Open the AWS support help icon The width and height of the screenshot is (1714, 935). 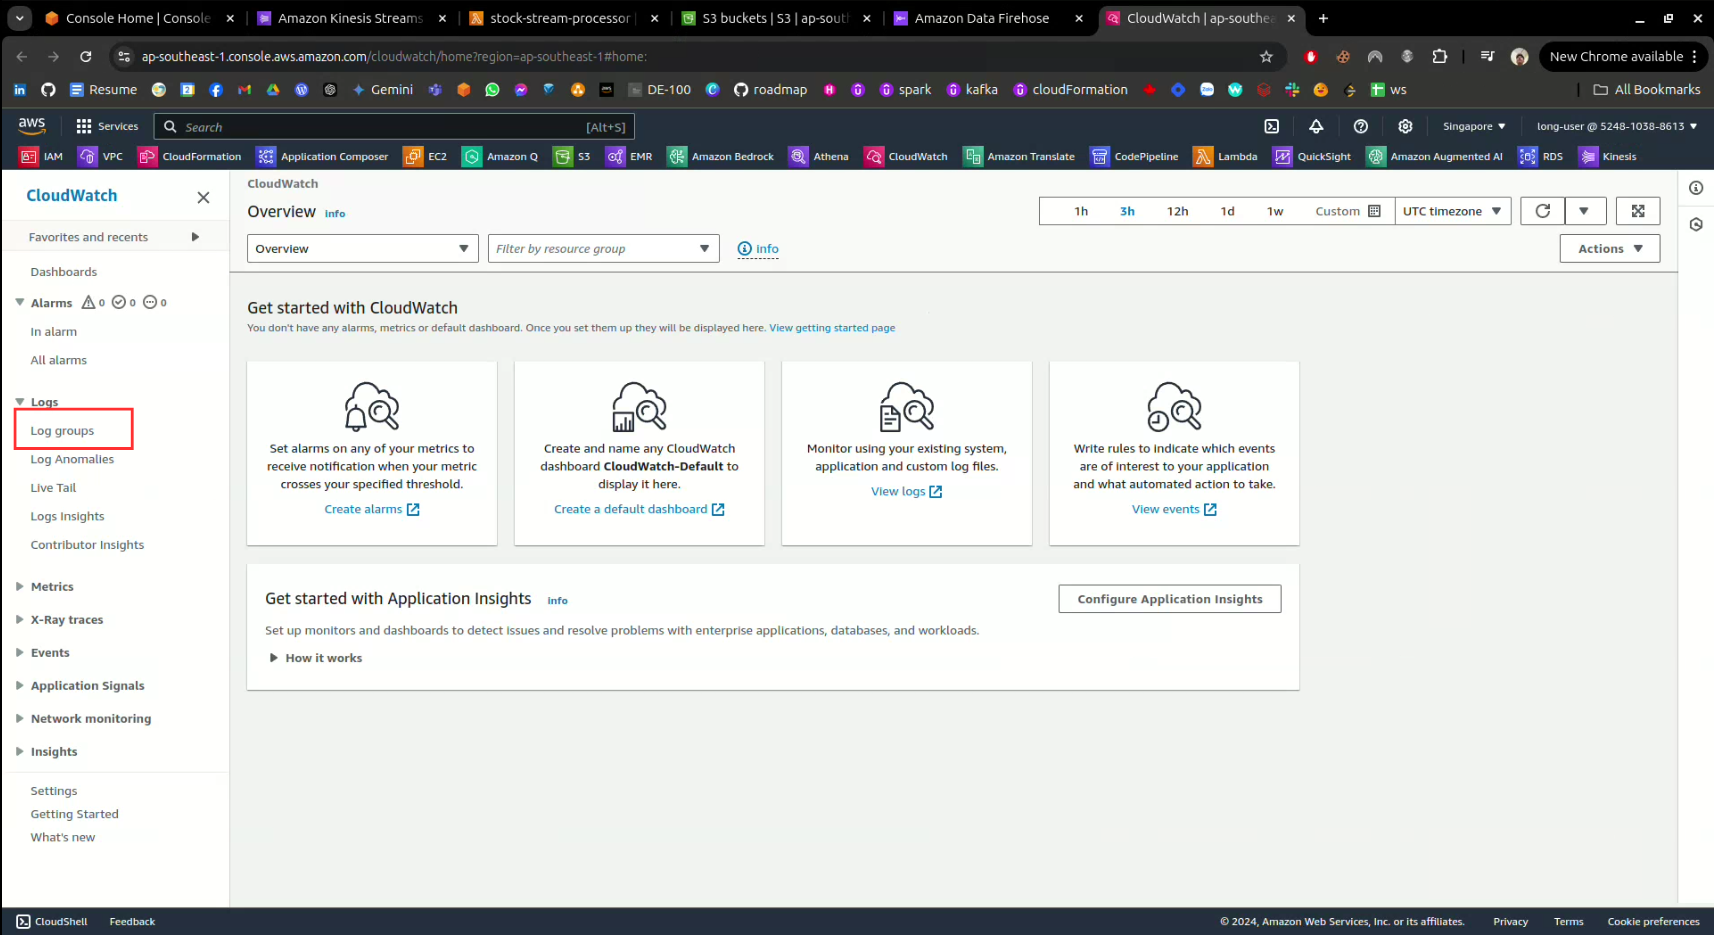pos(1360,126)
